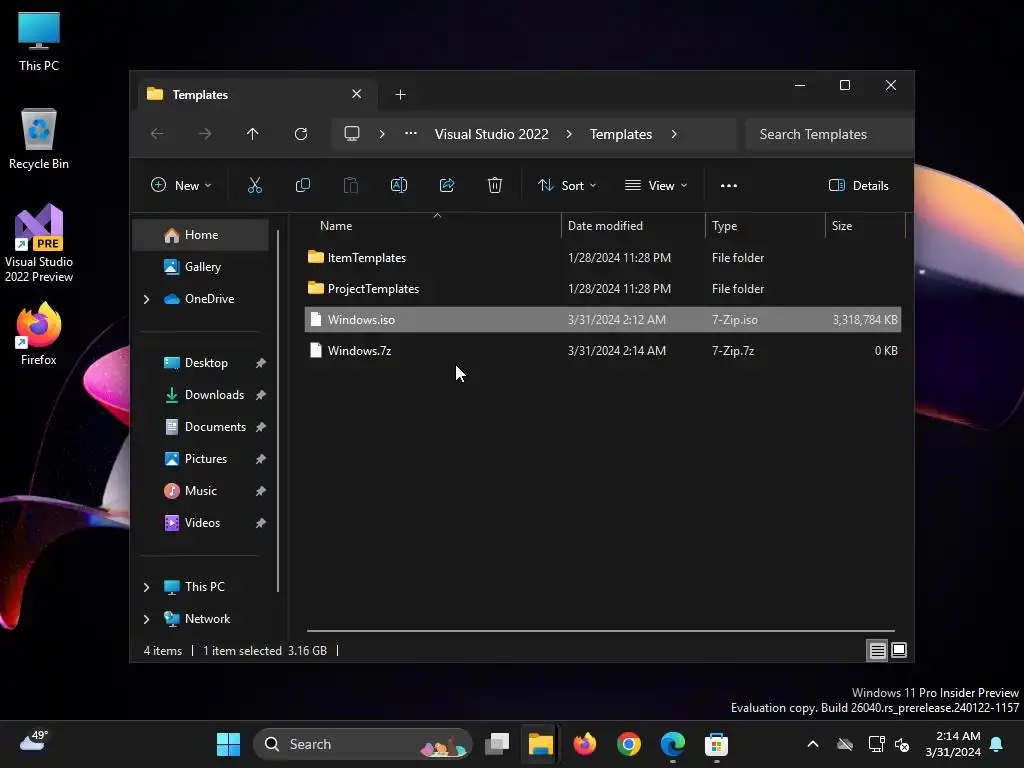
Task: Open Visual Studio 2022 Preview desktop shortcut
Action: pyautogui.click(x=39, y=243)
